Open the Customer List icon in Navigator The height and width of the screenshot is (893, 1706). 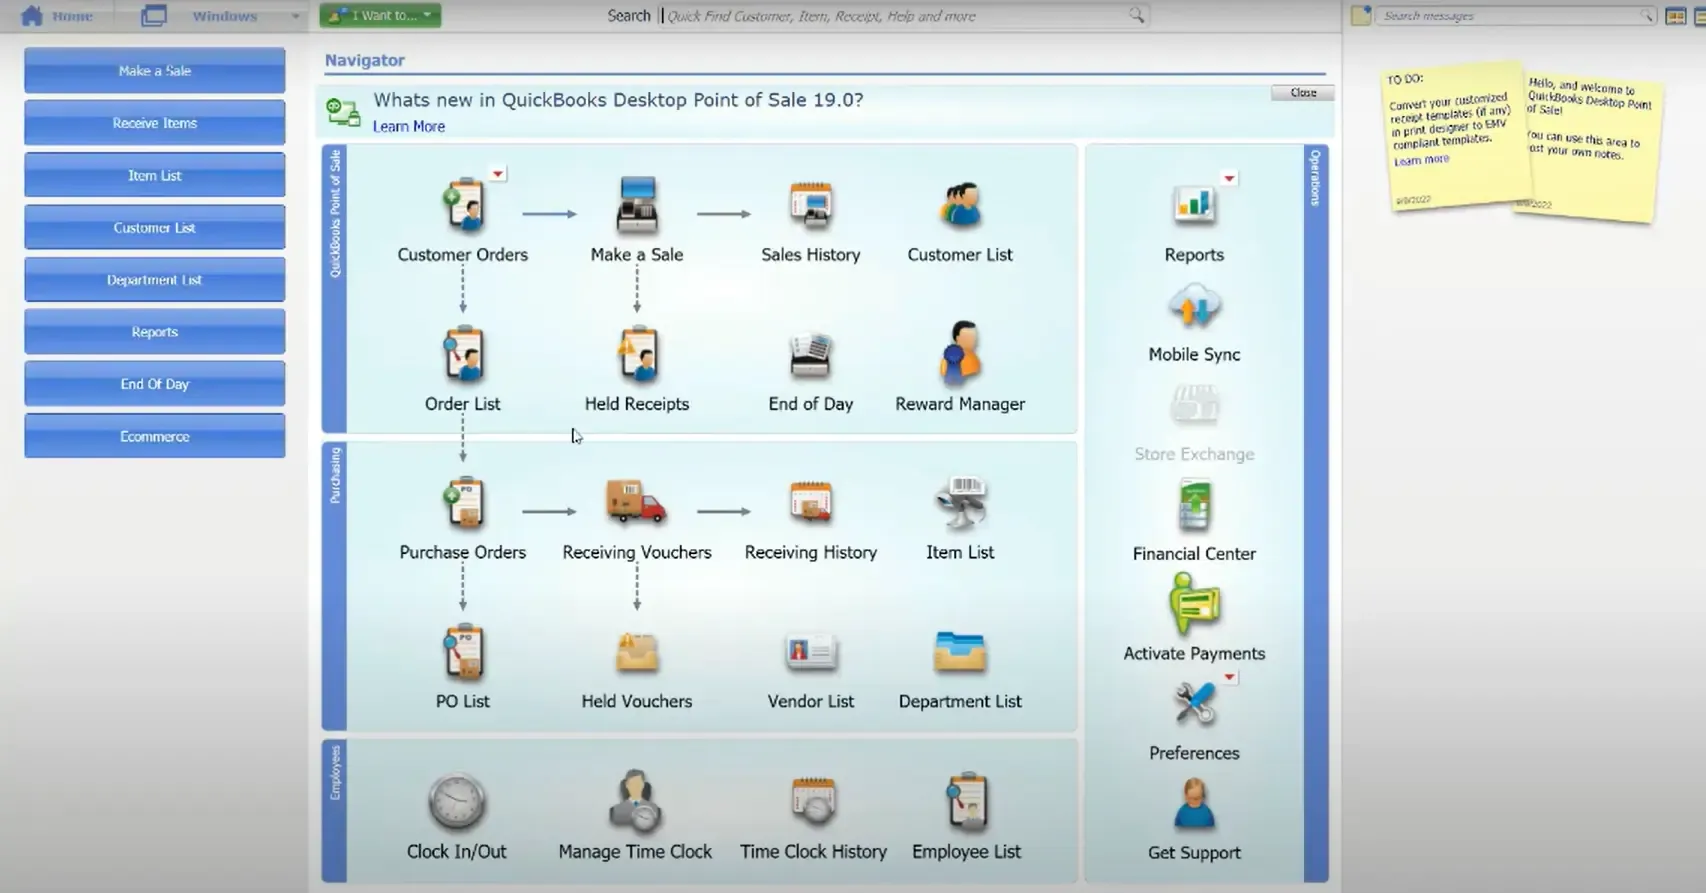[960, 206]
